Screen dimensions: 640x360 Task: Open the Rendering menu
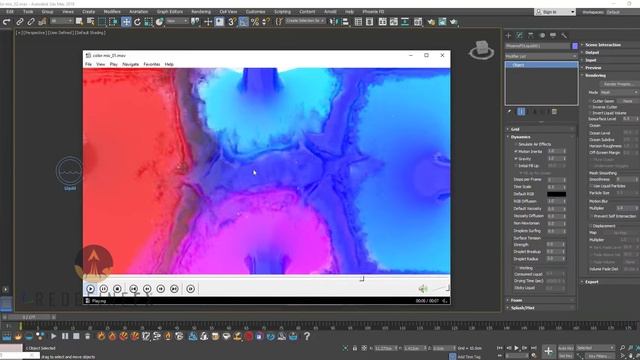(201, 11)
